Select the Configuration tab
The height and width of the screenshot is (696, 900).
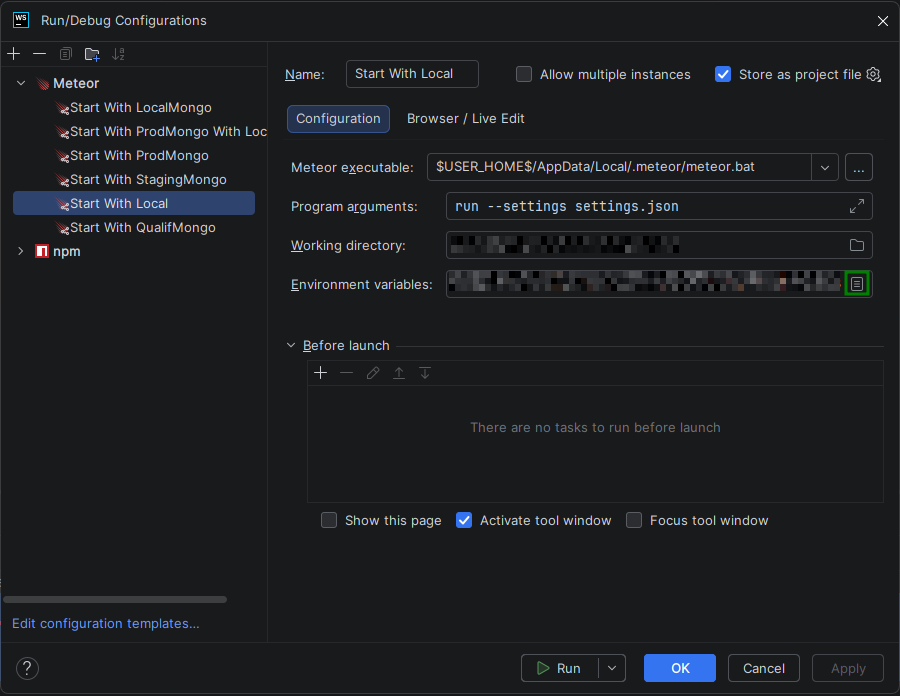338,118
